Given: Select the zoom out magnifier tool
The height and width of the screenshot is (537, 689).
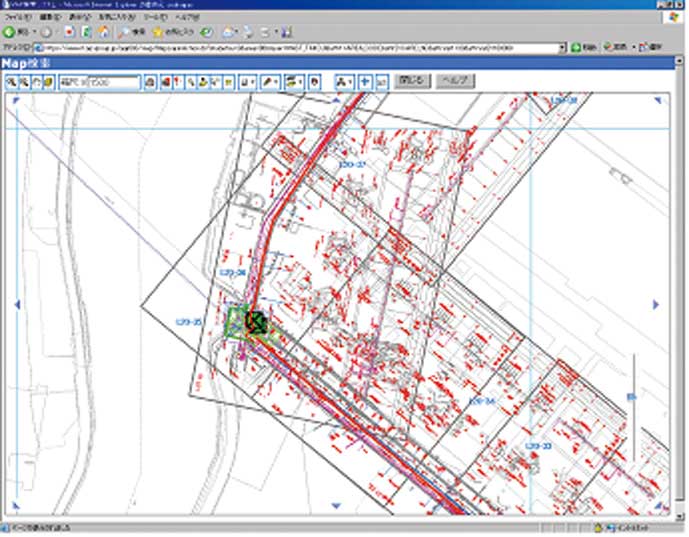Looking at the screenshot, I should pyautogui.click(x=23, y=82).
